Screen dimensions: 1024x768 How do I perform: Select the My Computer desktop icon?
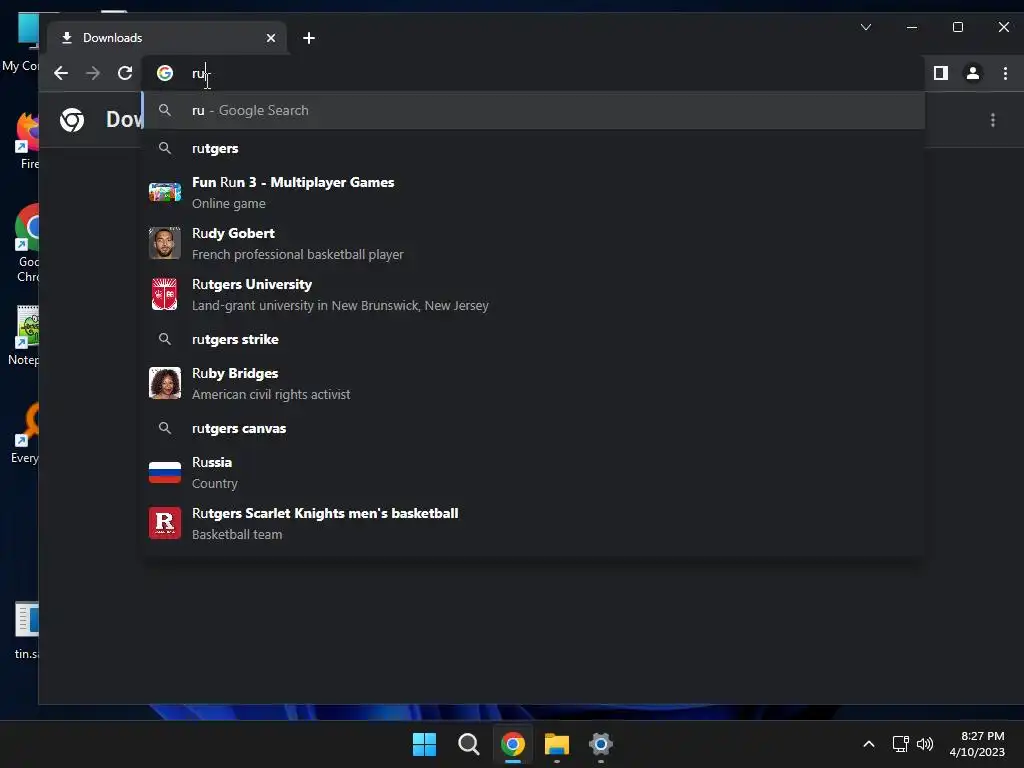[22, 42]
